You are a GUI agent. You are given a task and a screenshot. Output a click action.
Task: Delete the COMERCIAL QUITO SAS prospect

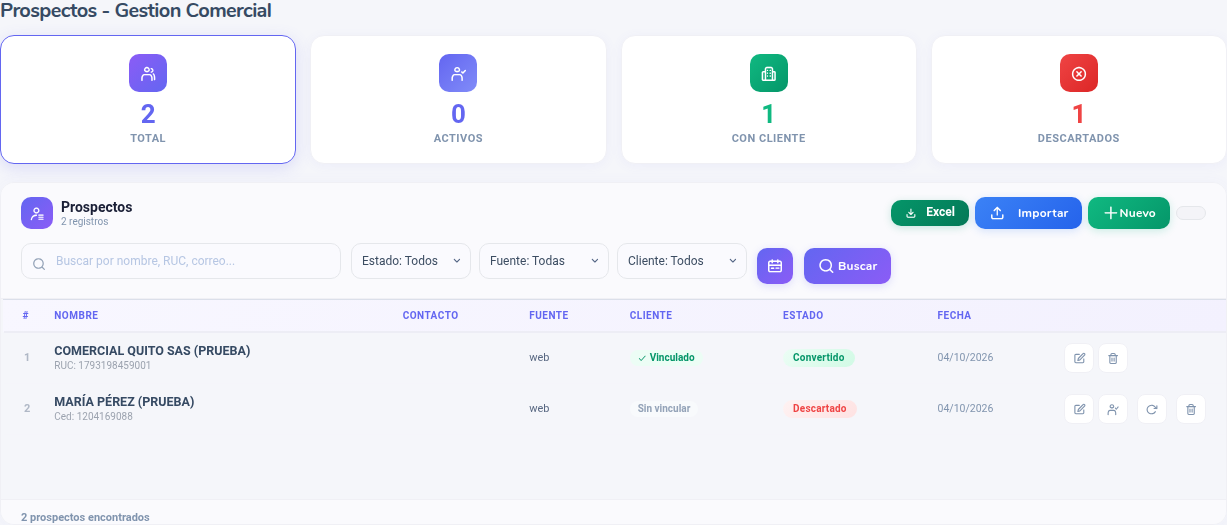coord(1113,358)
